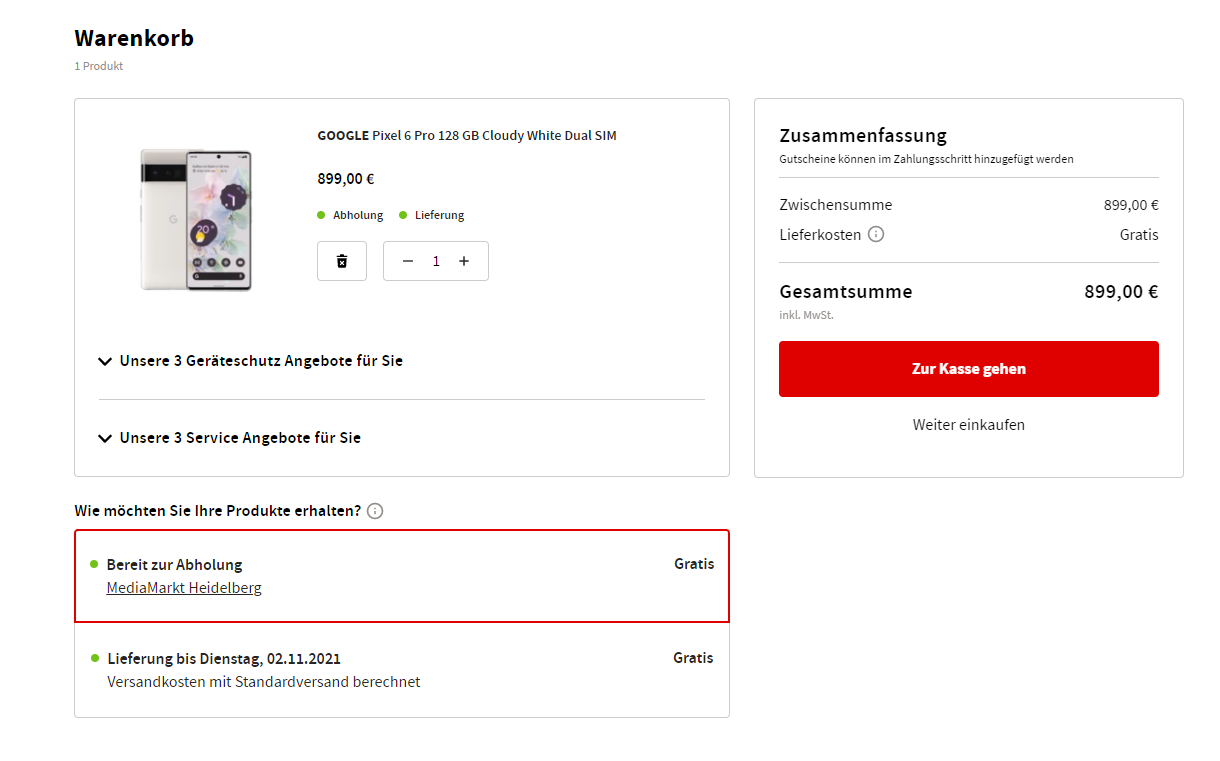This screenshot has height=761, width=1220.
Task: Delete item with the trash icon
Action: (342, 261)
